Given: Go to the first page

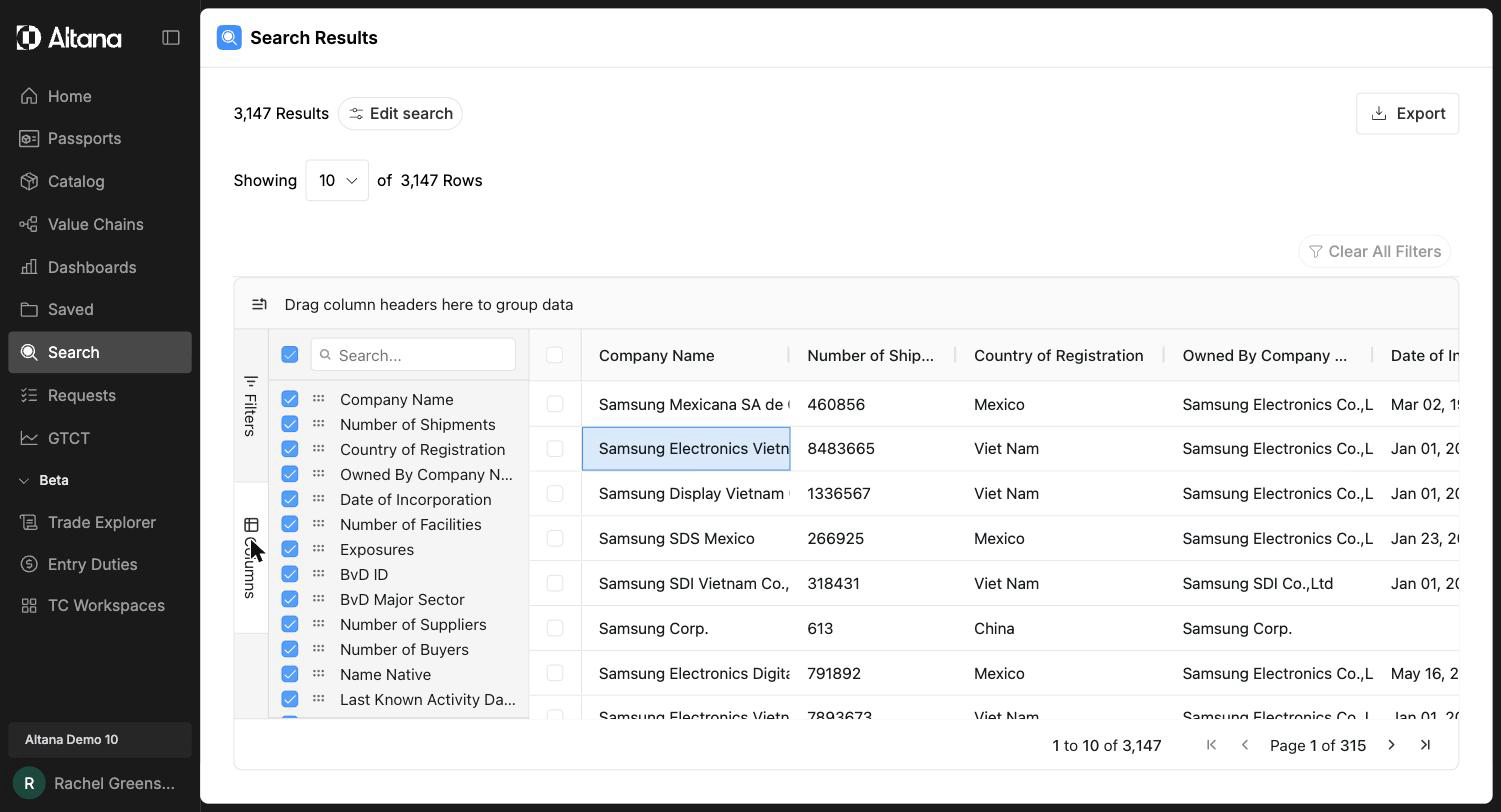Looking at the screenshot, I should [1211, 745].
